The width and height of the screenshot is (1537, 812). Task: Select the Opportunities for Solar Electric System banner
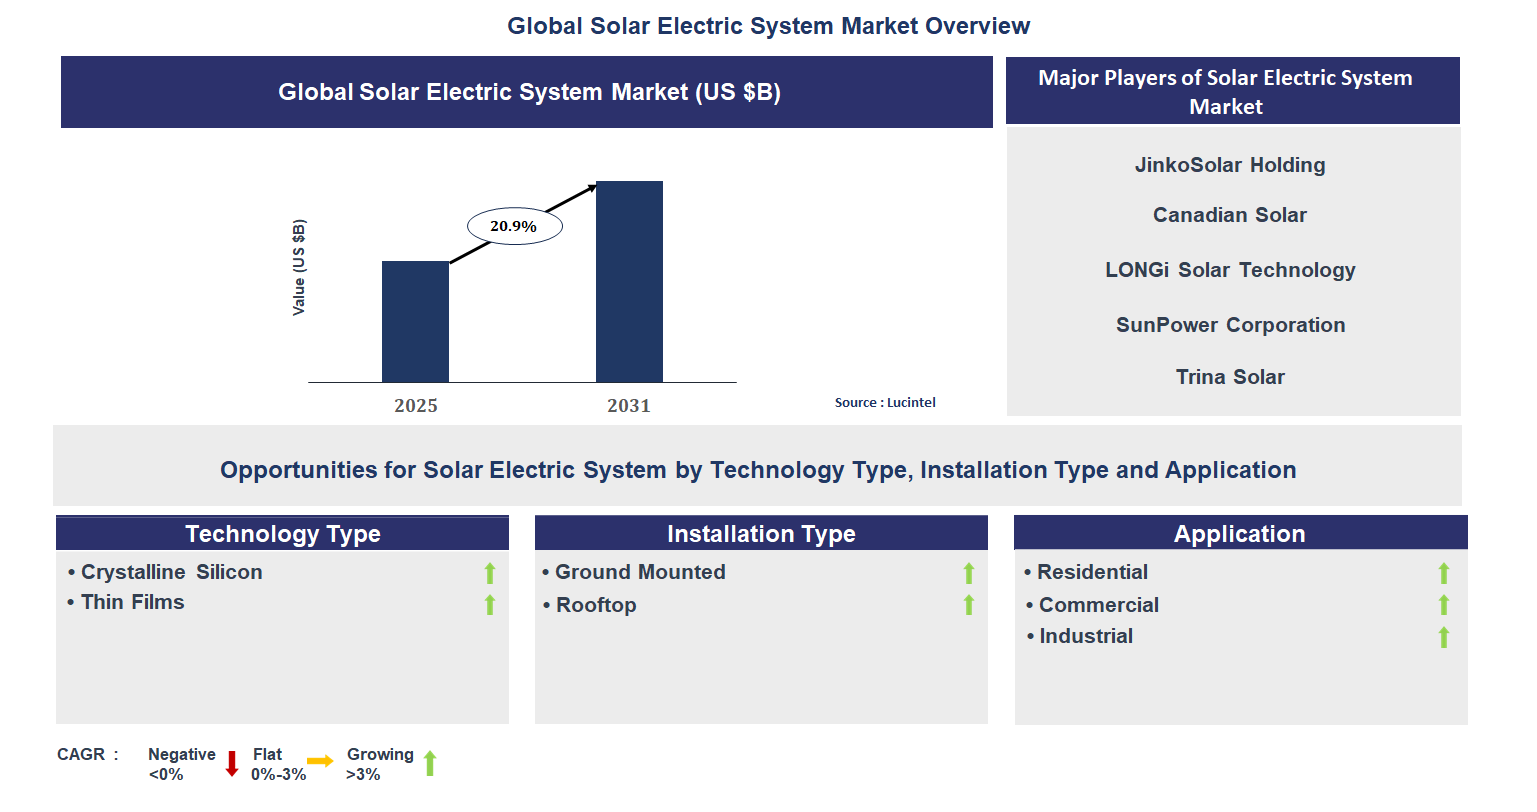tap(757, 469)
